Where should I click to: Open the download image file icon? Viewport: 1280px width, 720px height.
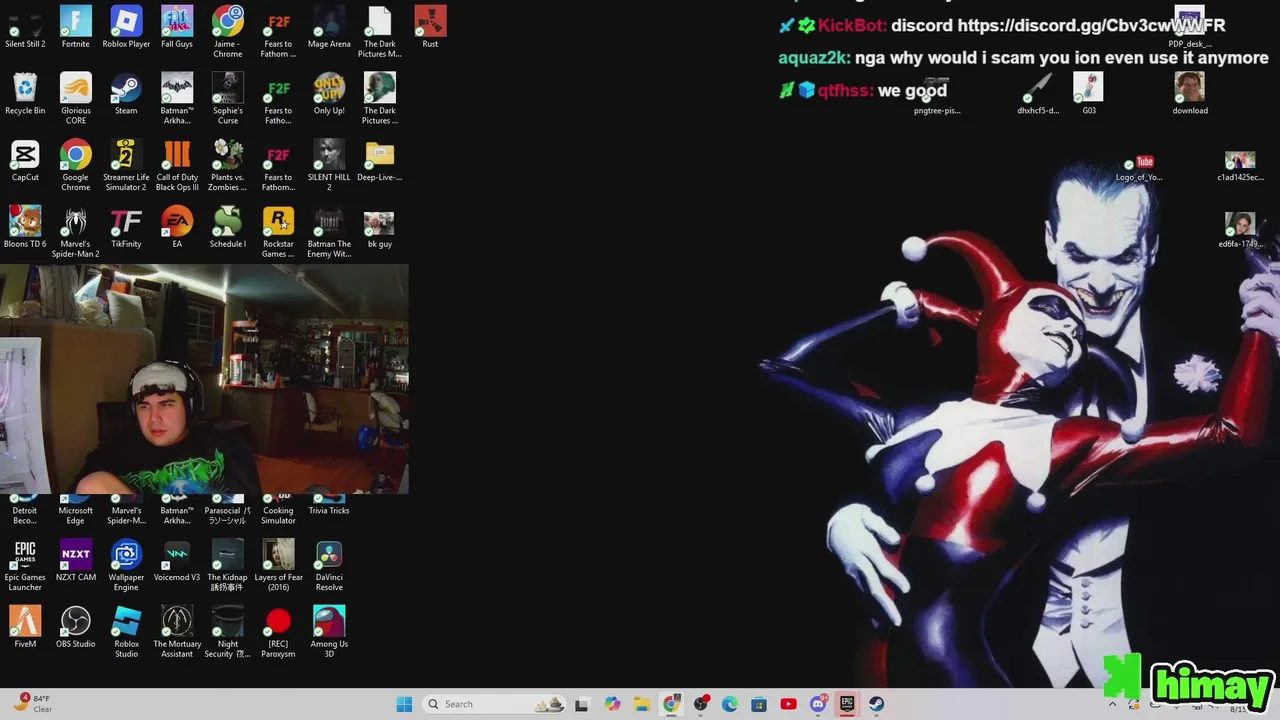pyautogui.click(x=1190, y=94)
